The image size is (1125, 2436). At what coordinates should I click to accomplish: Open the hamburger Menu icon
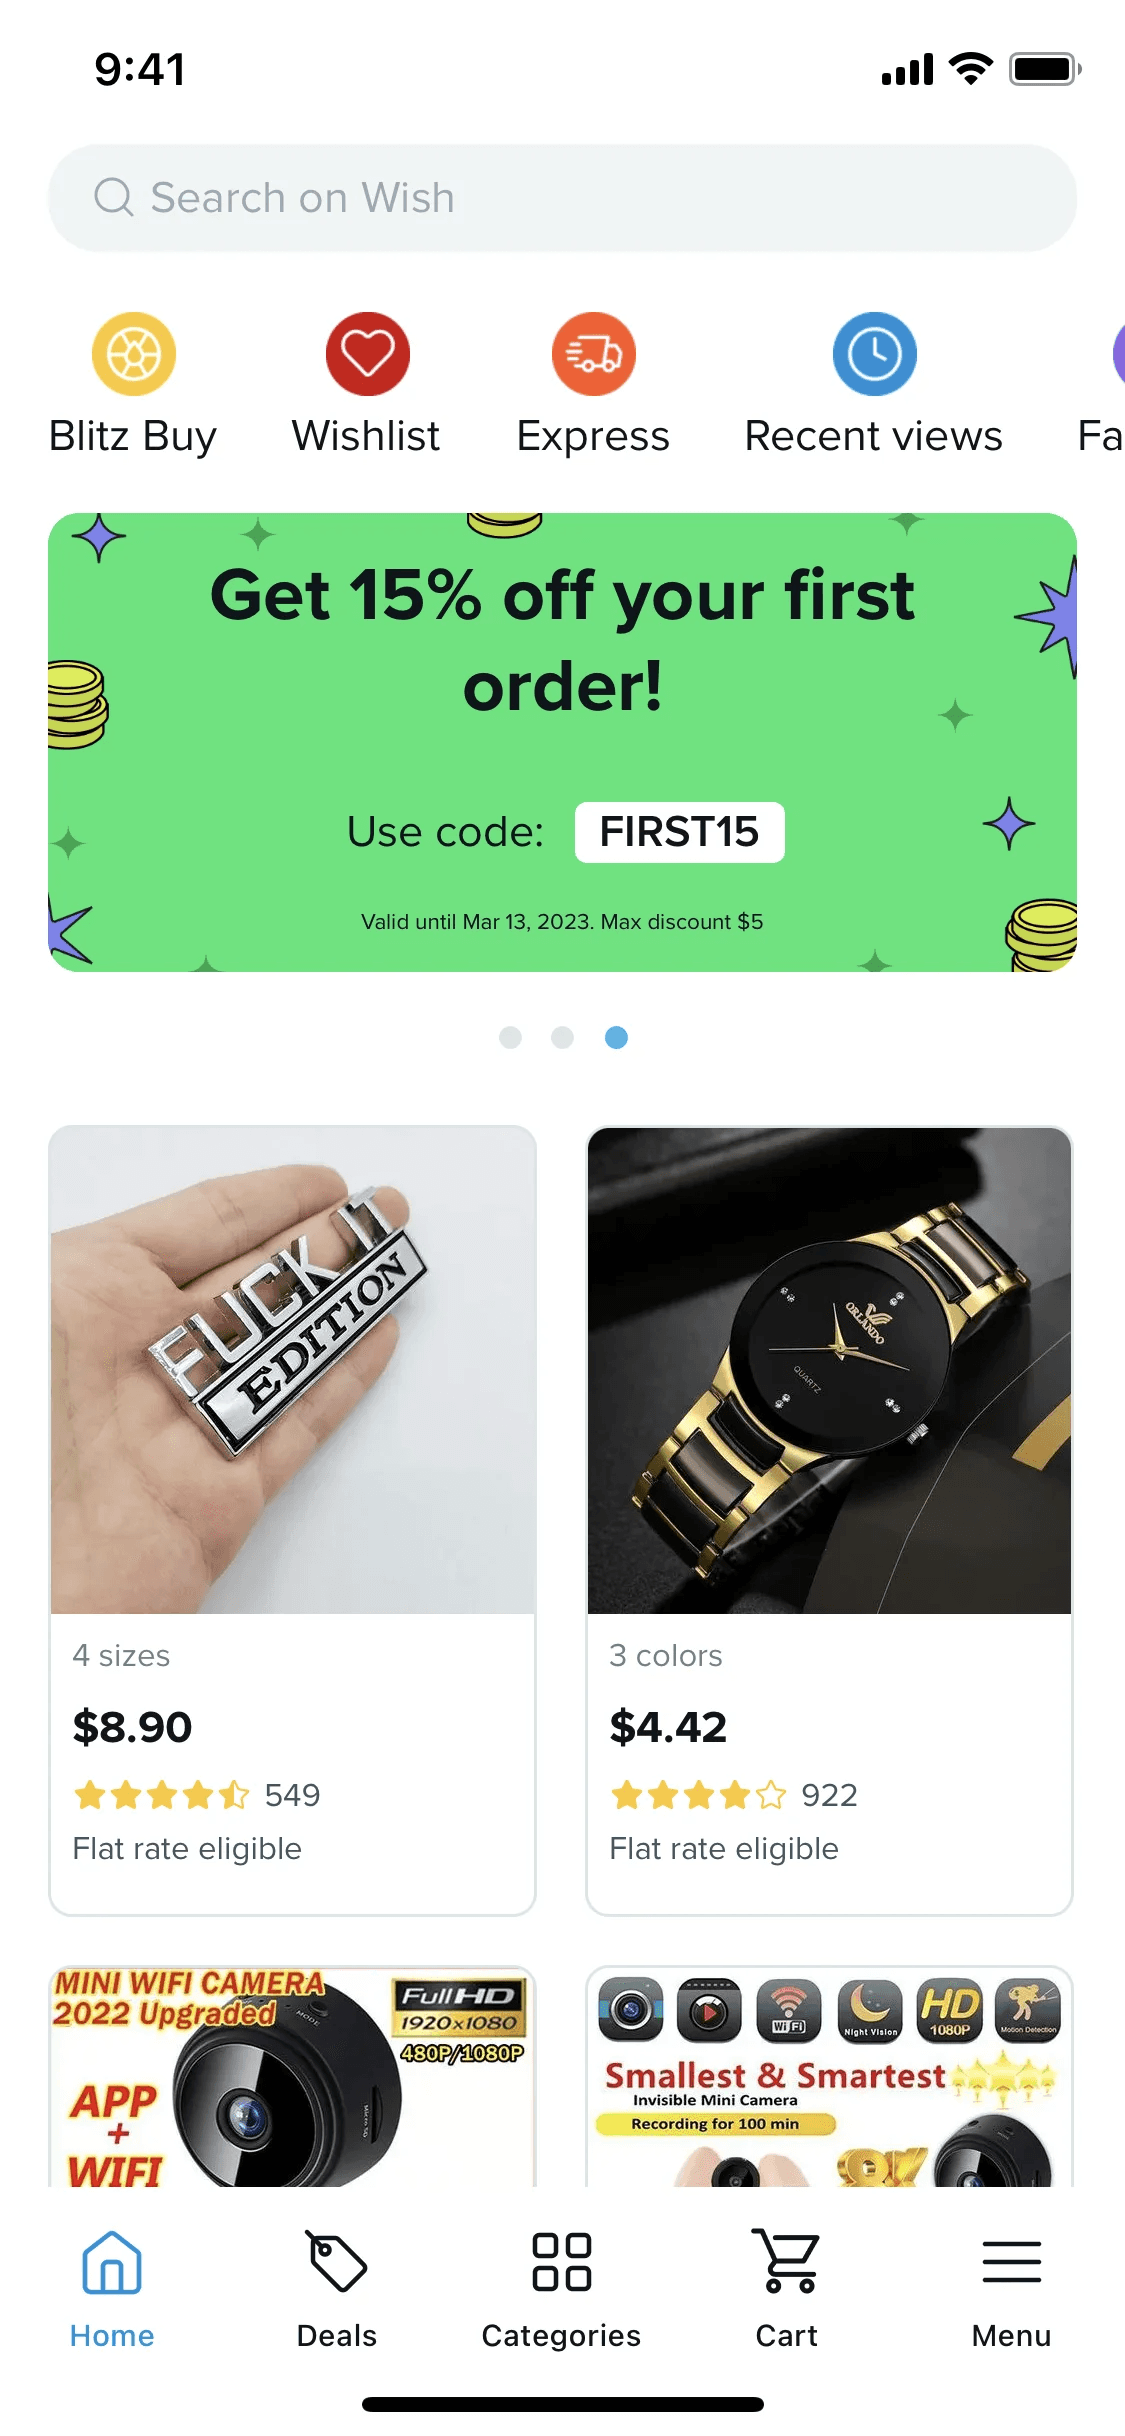(x=1012, y=2262)
